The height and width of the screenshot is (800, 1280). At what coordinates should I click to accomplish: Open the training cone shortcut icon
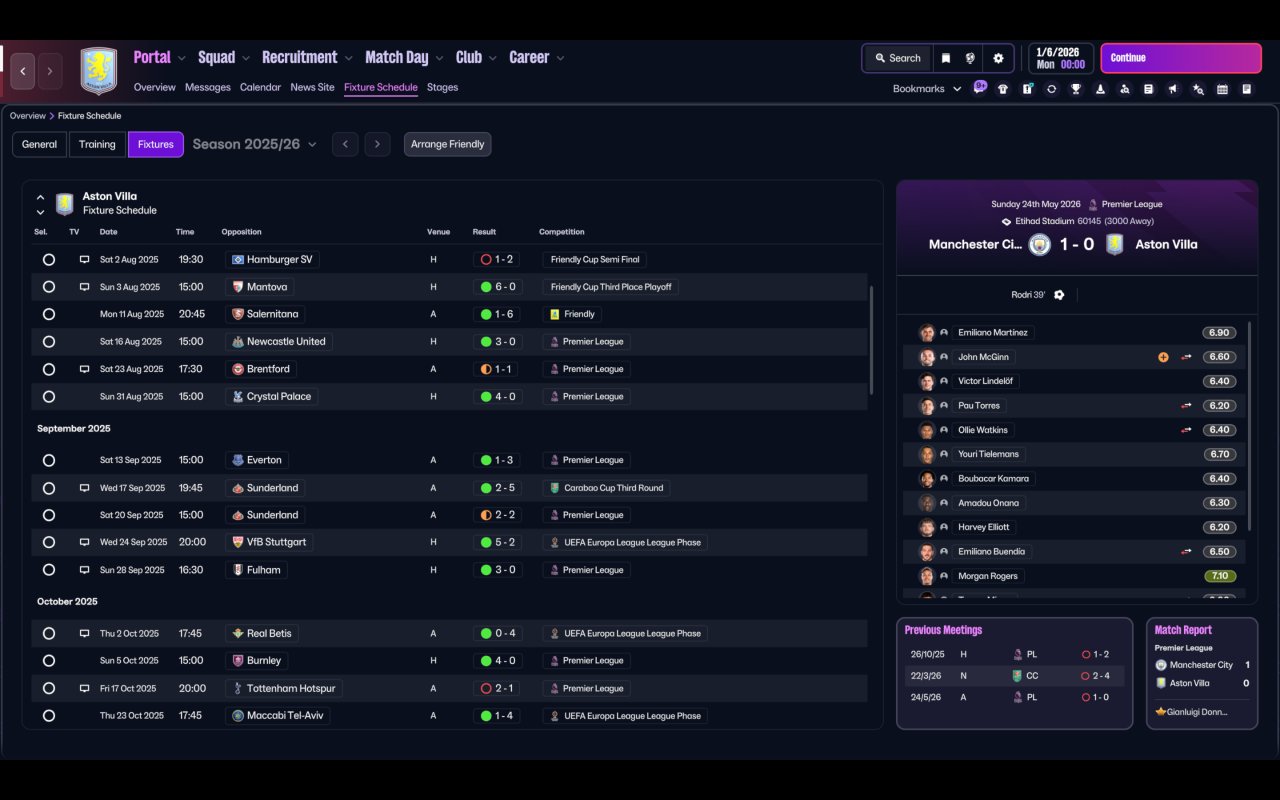point(1100,89)
